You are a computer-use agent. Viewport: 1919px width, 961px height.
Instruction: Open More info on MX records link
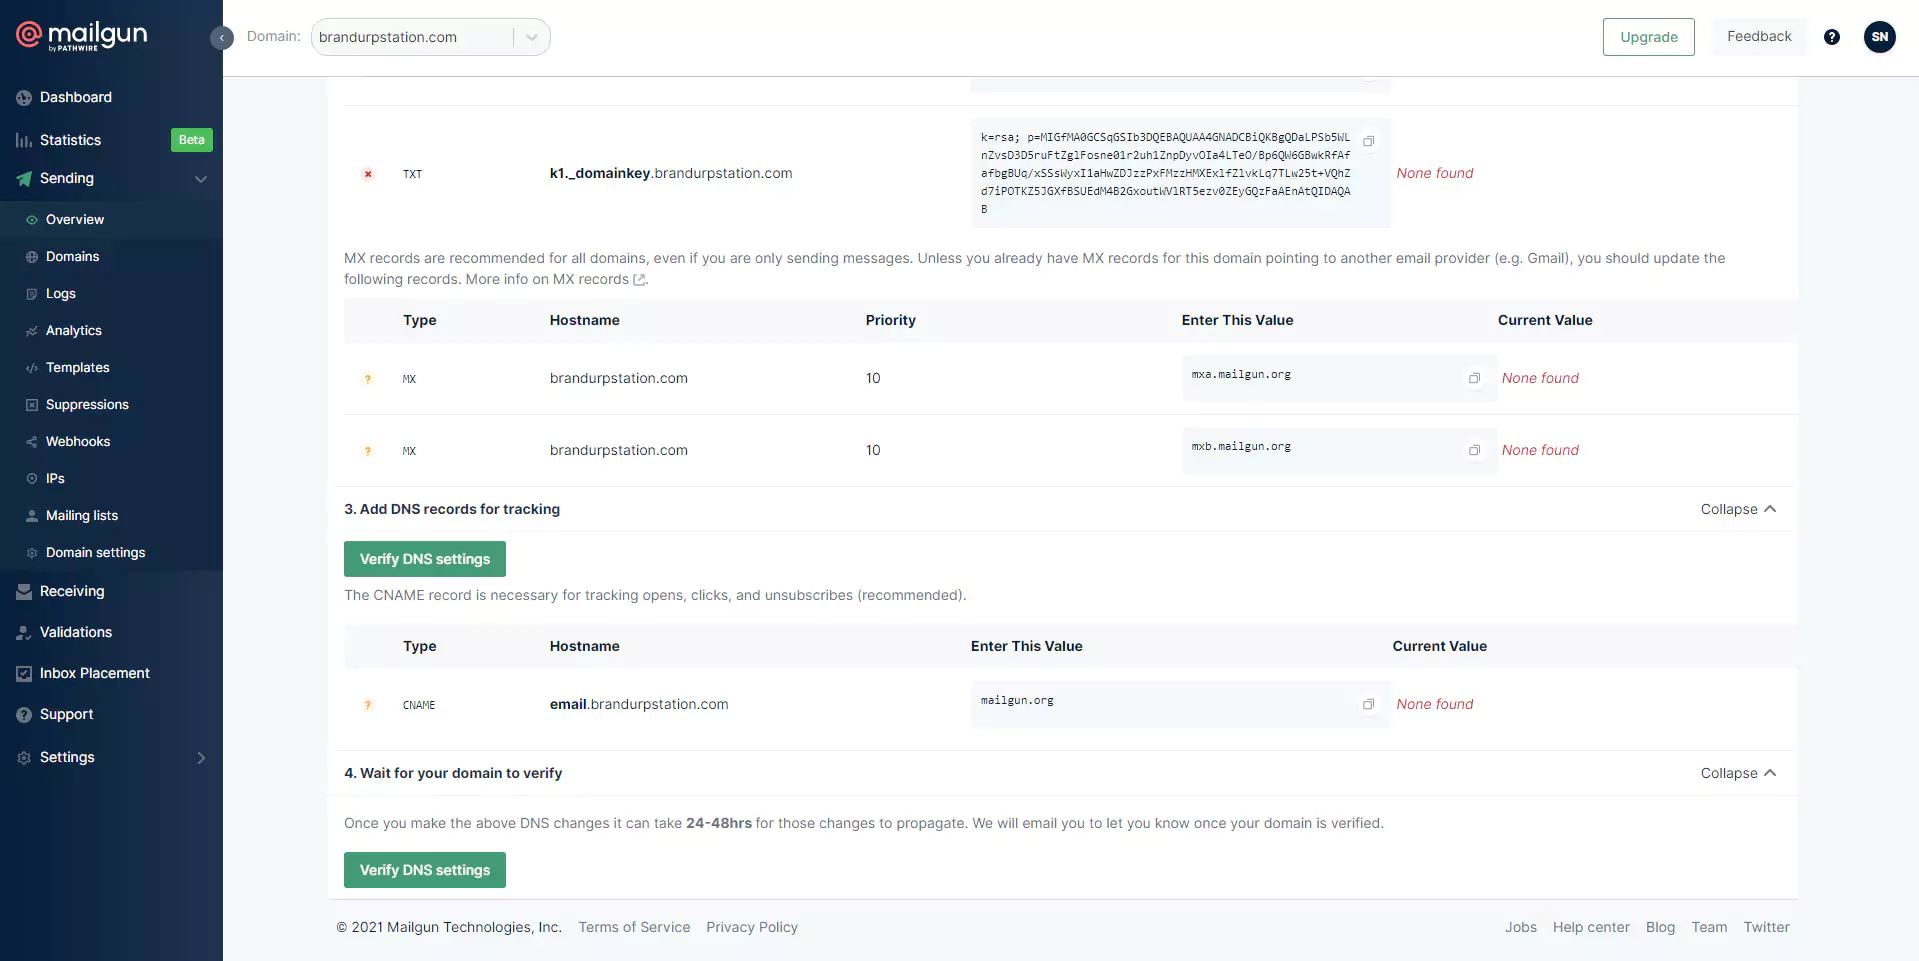pyautogui.click(x=555, y=280)
